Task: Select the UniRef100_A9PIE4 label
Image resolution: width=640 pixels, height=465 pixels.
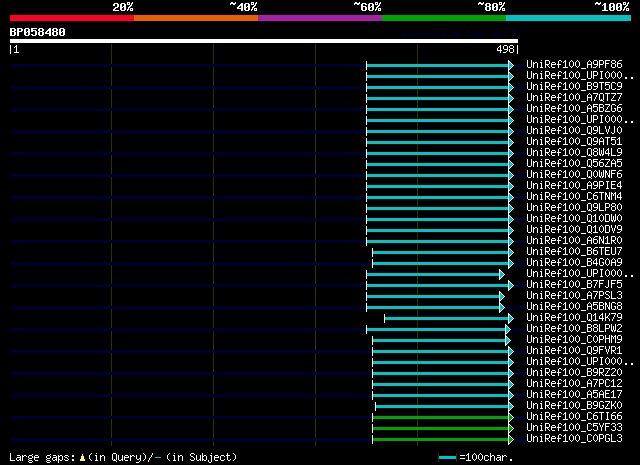Action: click(x=574, y=186)
